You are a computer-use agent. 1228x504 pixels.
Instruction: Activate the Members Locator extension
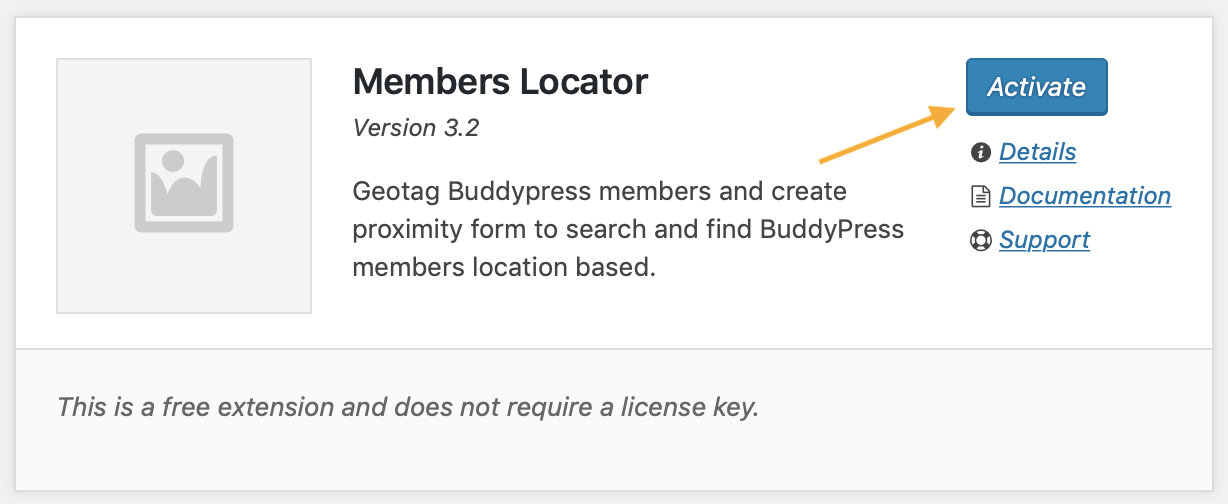pyautogui.click(x=1036, y=87)
